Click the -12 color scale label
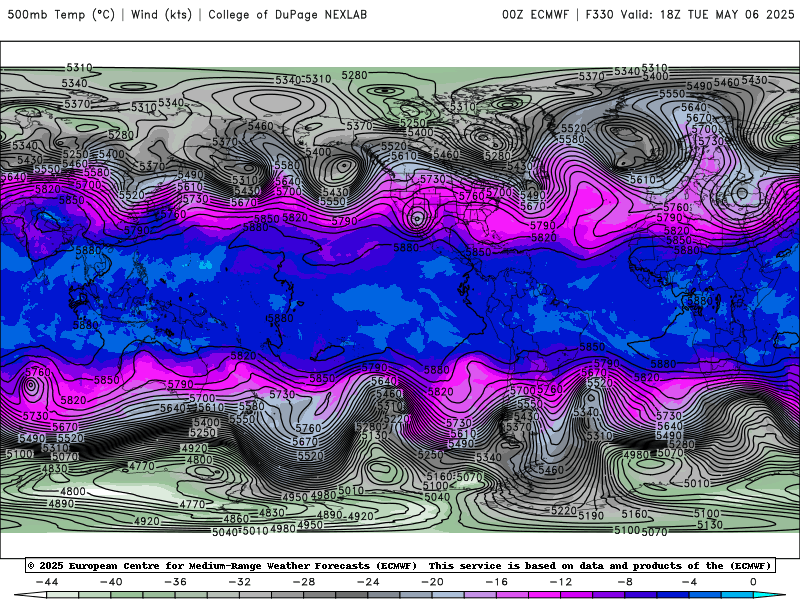The image size is (800, 600). 561,582
